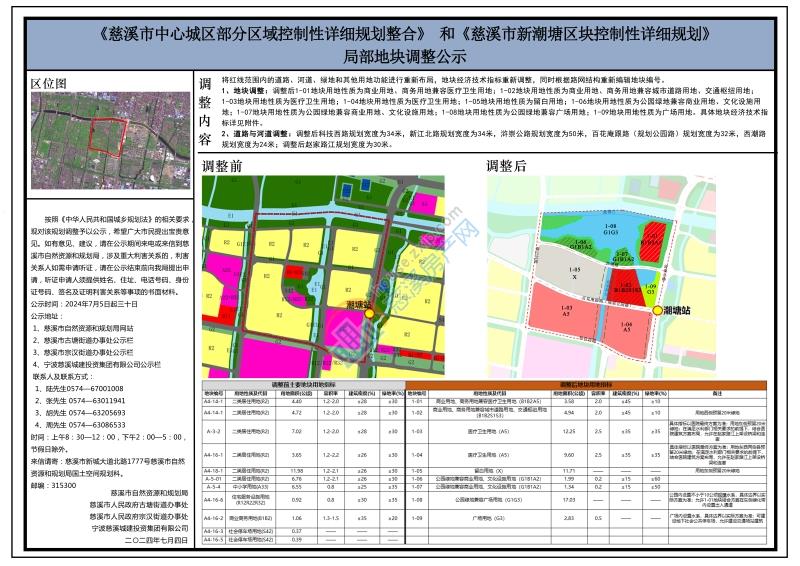Click the 调整前 map heading
The height and width of the screenshot is (566, 800).
(x=223, y=166)
